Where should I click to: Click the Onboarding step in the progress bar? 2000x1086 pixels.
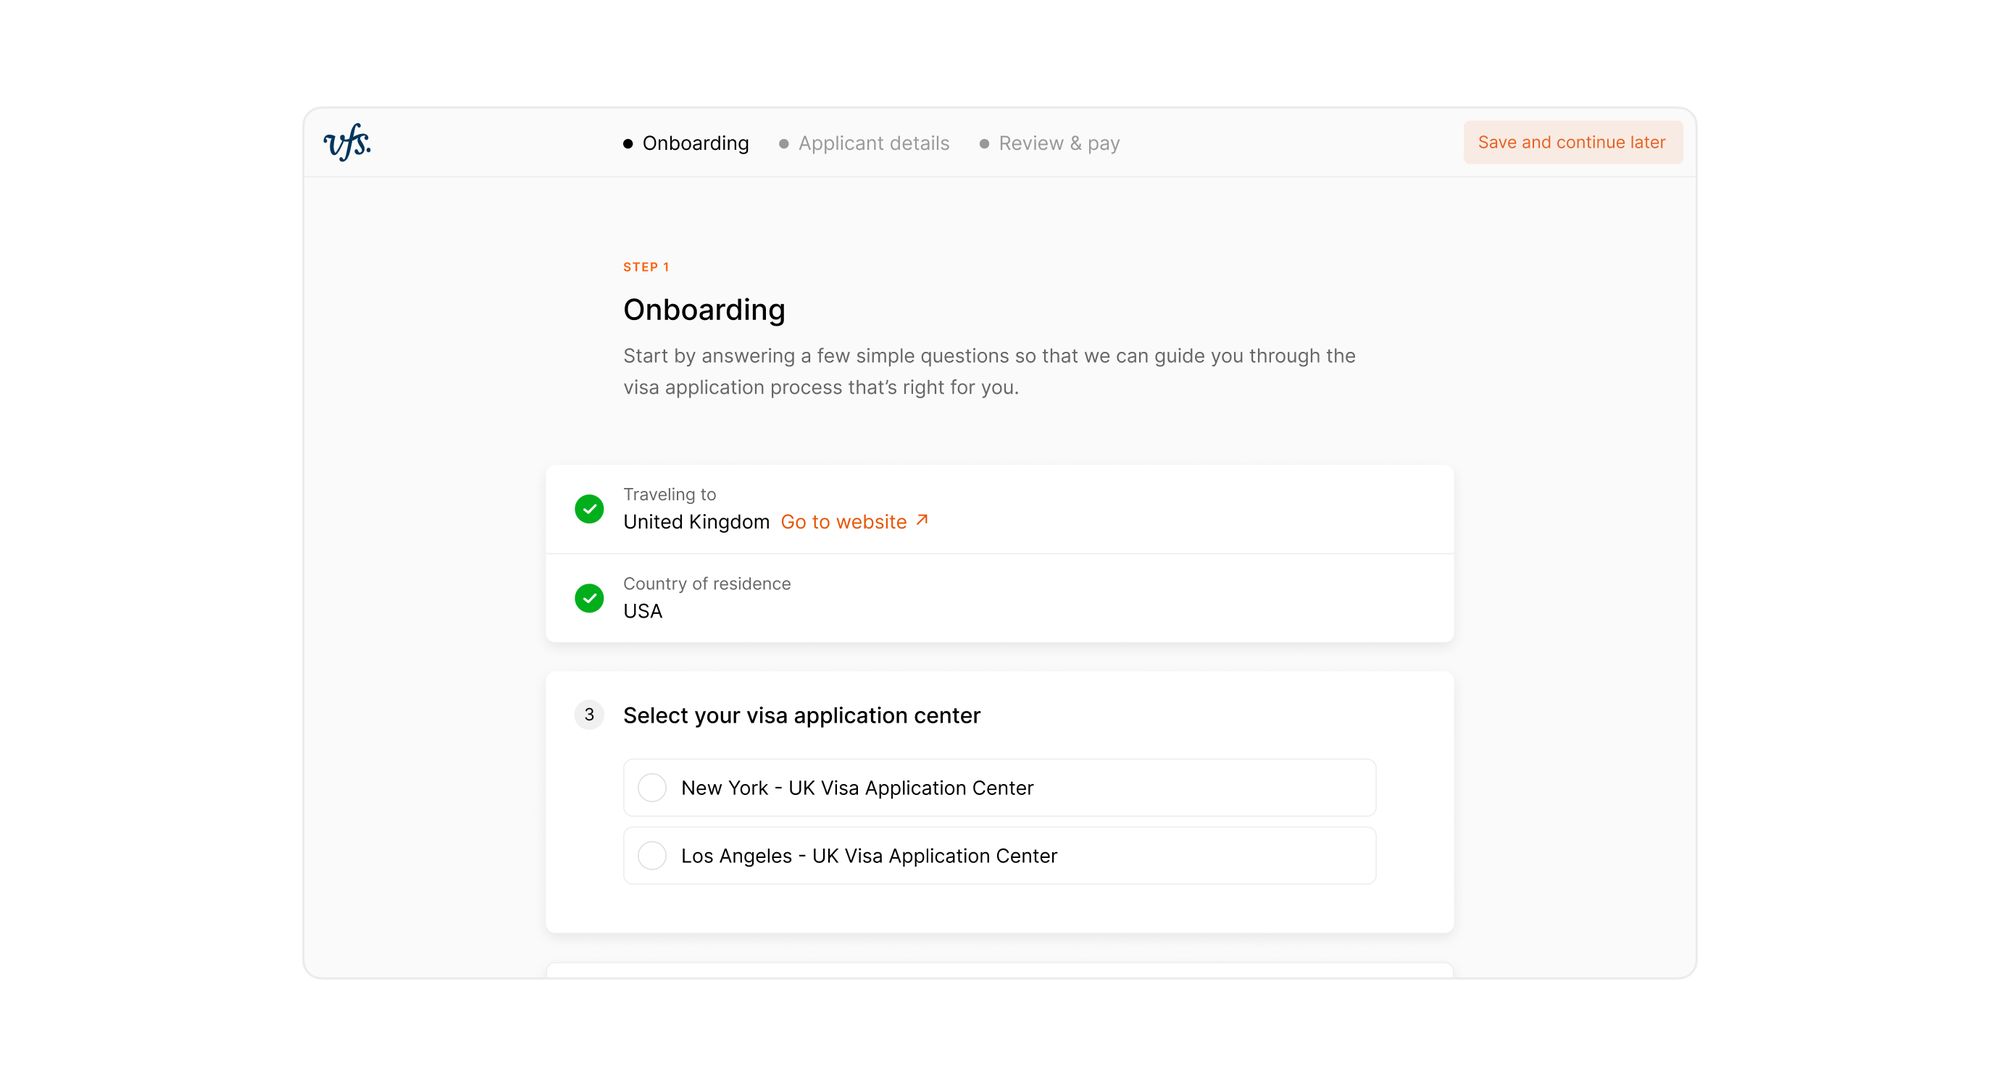pyautogui.click(x=696, y=143)
